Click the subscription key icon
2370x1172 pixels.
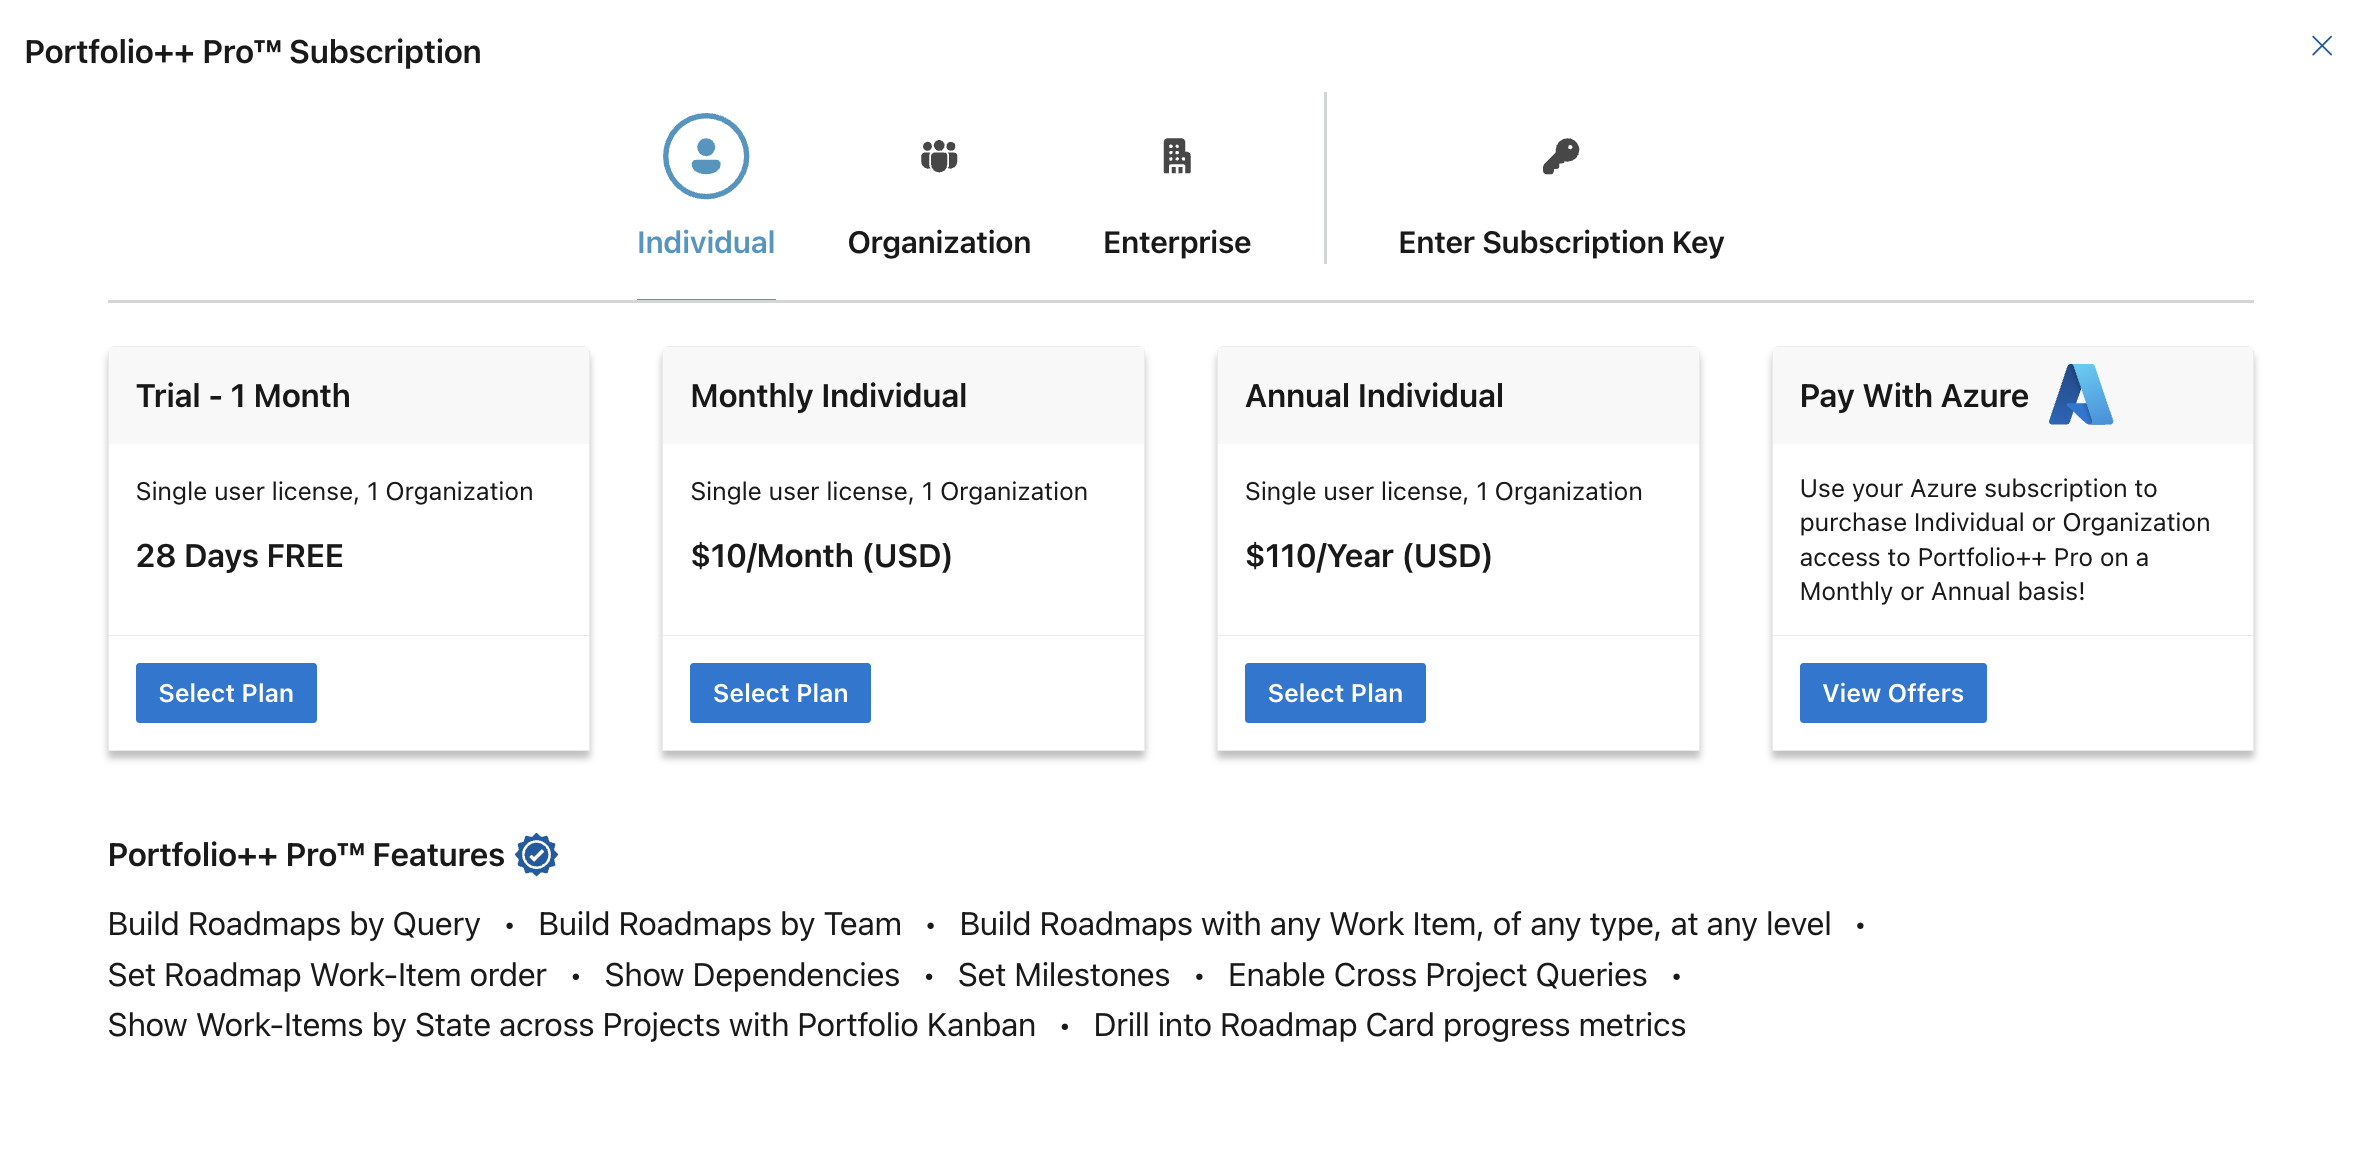tap(1561, 156)
